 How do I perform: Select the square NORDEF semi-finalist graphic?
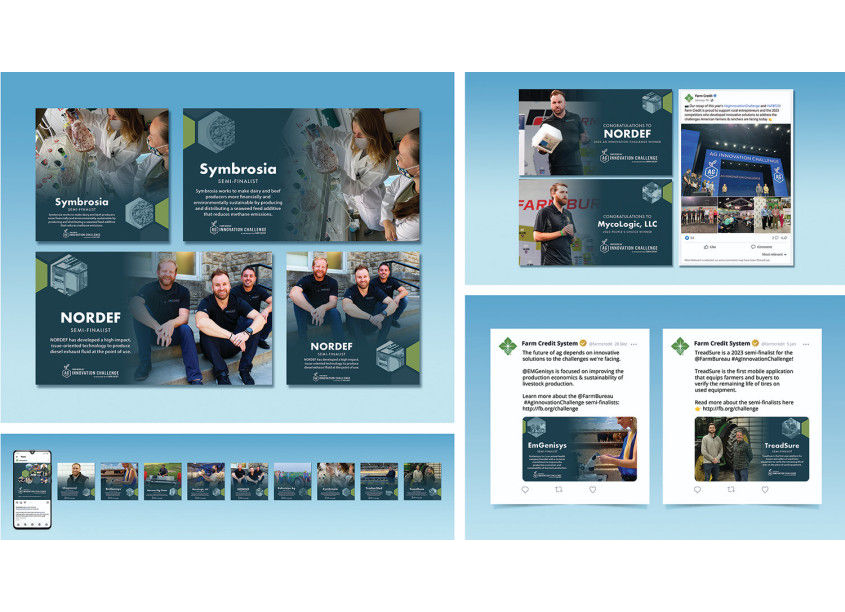pos(353,318)
